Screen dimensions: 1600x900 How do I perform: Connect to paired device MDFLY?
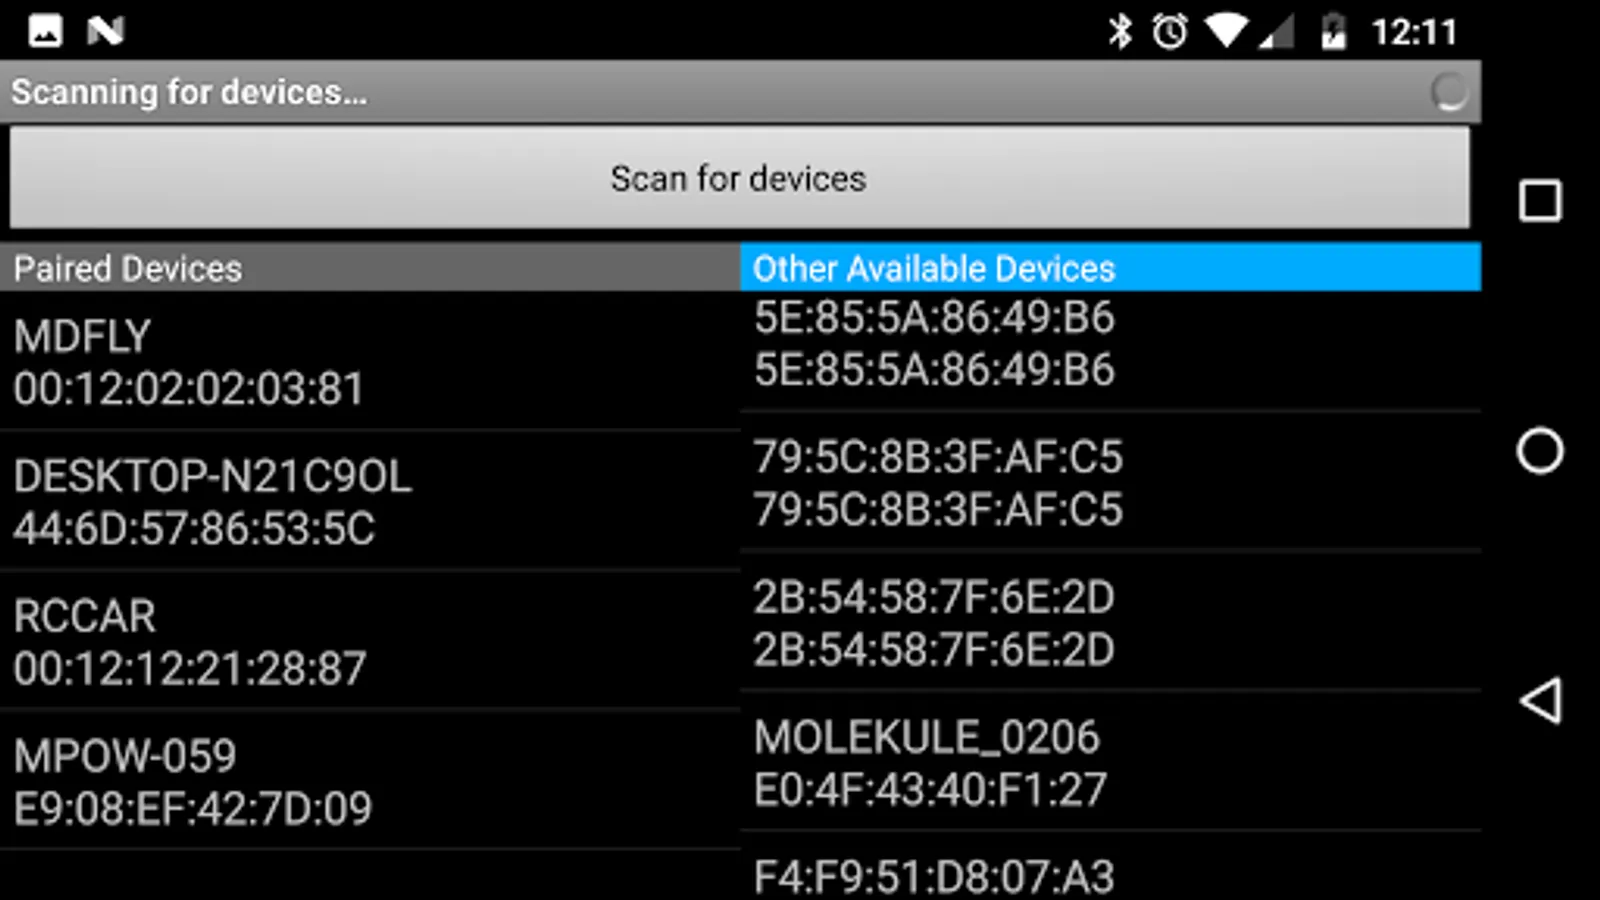(369, 362)
